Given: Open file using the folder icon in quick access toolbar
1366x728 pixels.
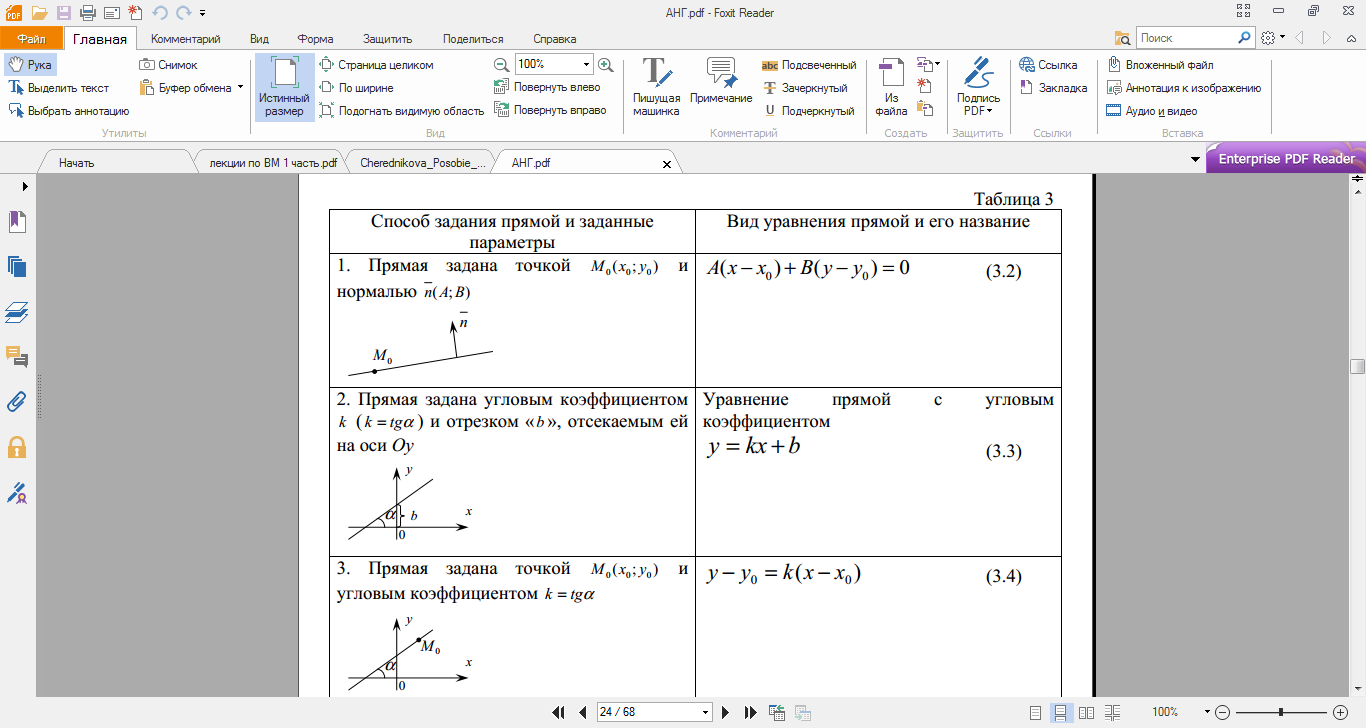Looking at the screenshot, I should 39,13.
